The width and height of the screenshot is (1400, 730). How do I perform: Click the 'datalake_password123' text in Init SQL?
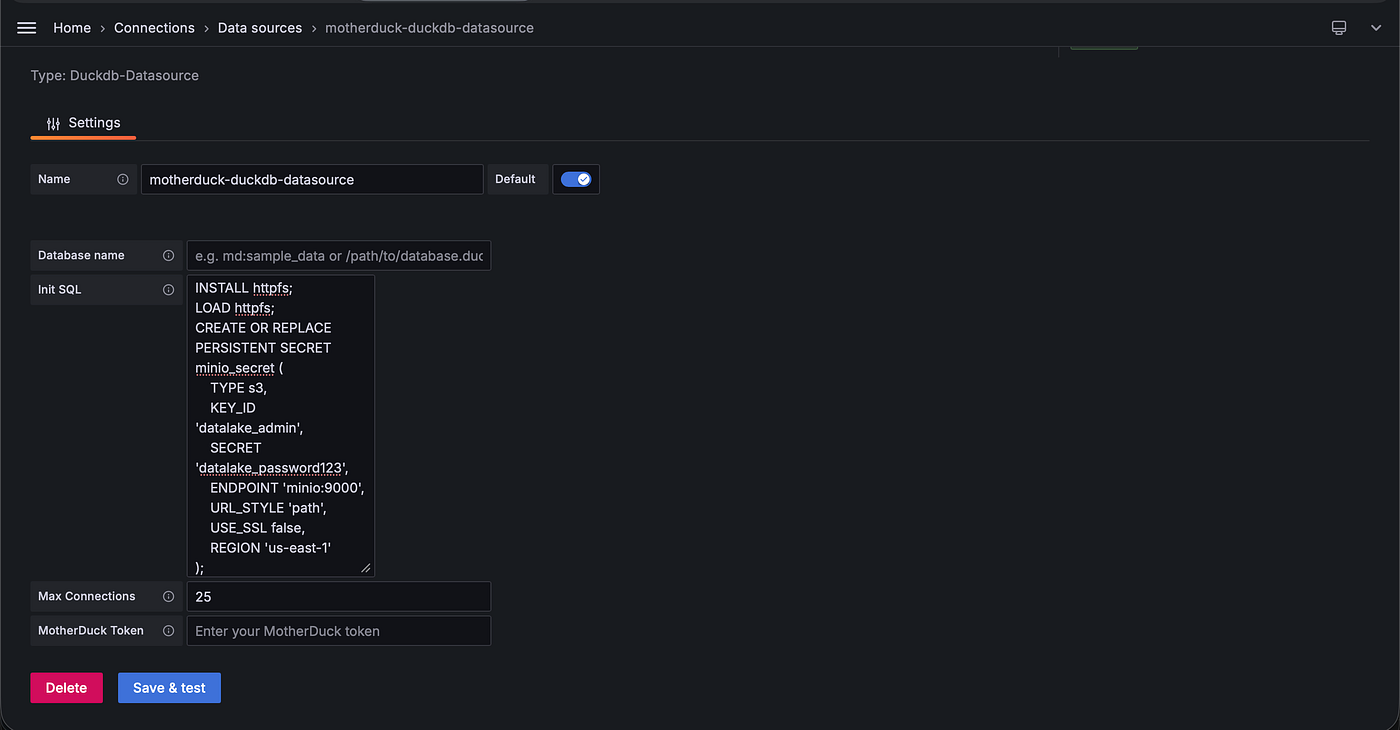click(272, 468)
